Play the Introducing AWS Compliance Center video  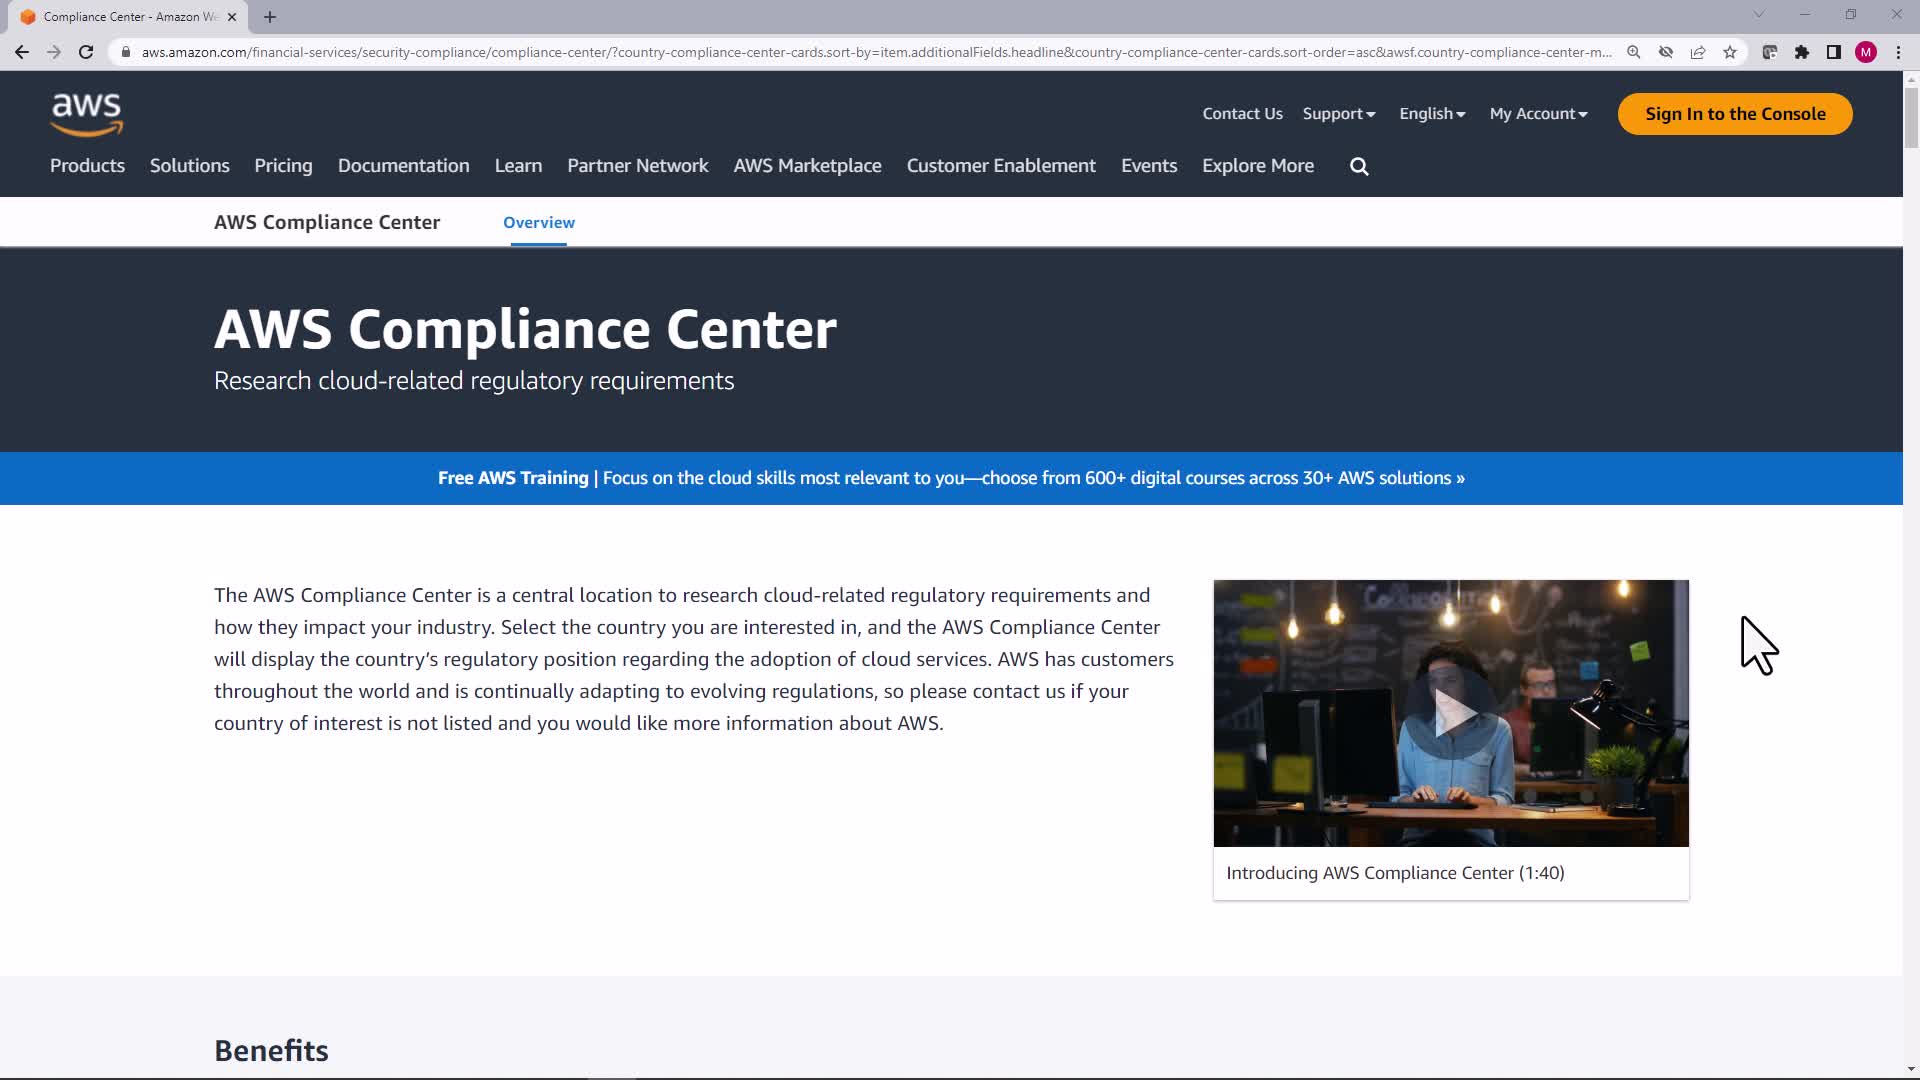click(1451, 713)
